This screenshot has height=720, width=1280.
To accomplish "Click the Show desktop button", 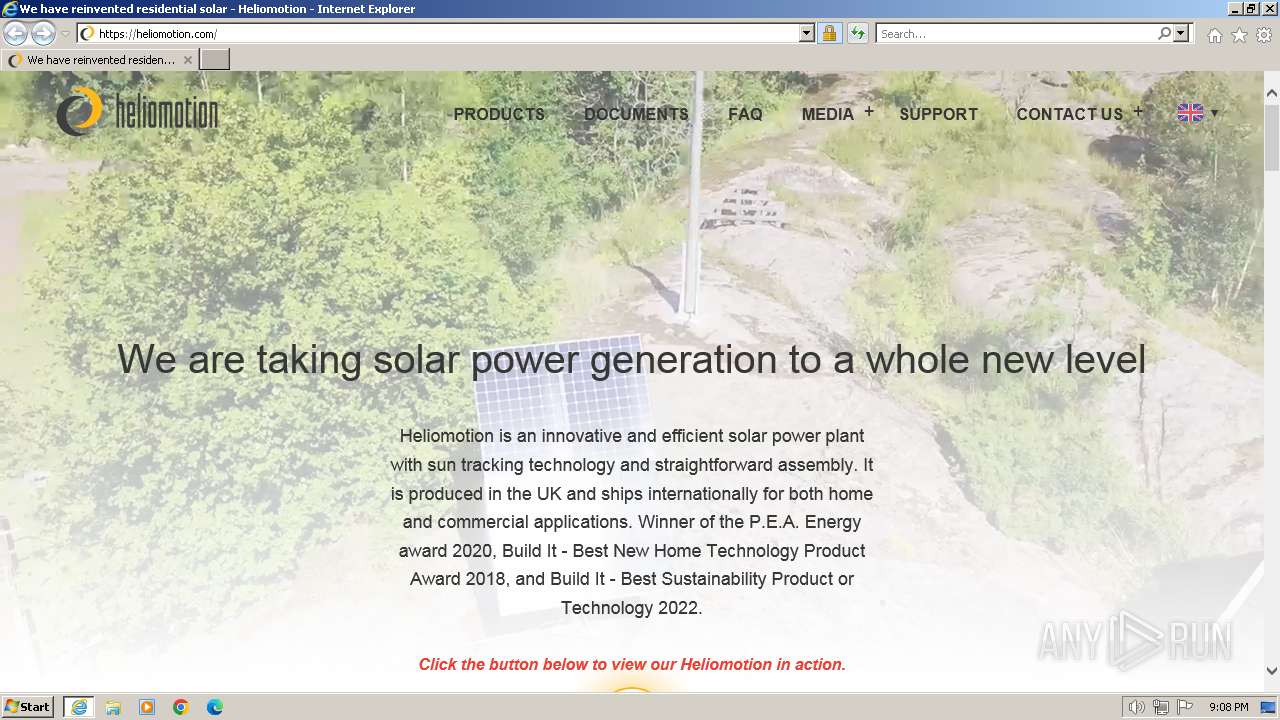I will click(x=1269, y=707).
